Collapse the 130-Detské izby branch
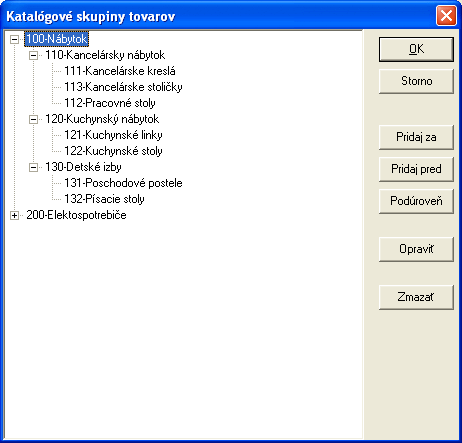This screenshot has width=462, height=443. (33, 167)
